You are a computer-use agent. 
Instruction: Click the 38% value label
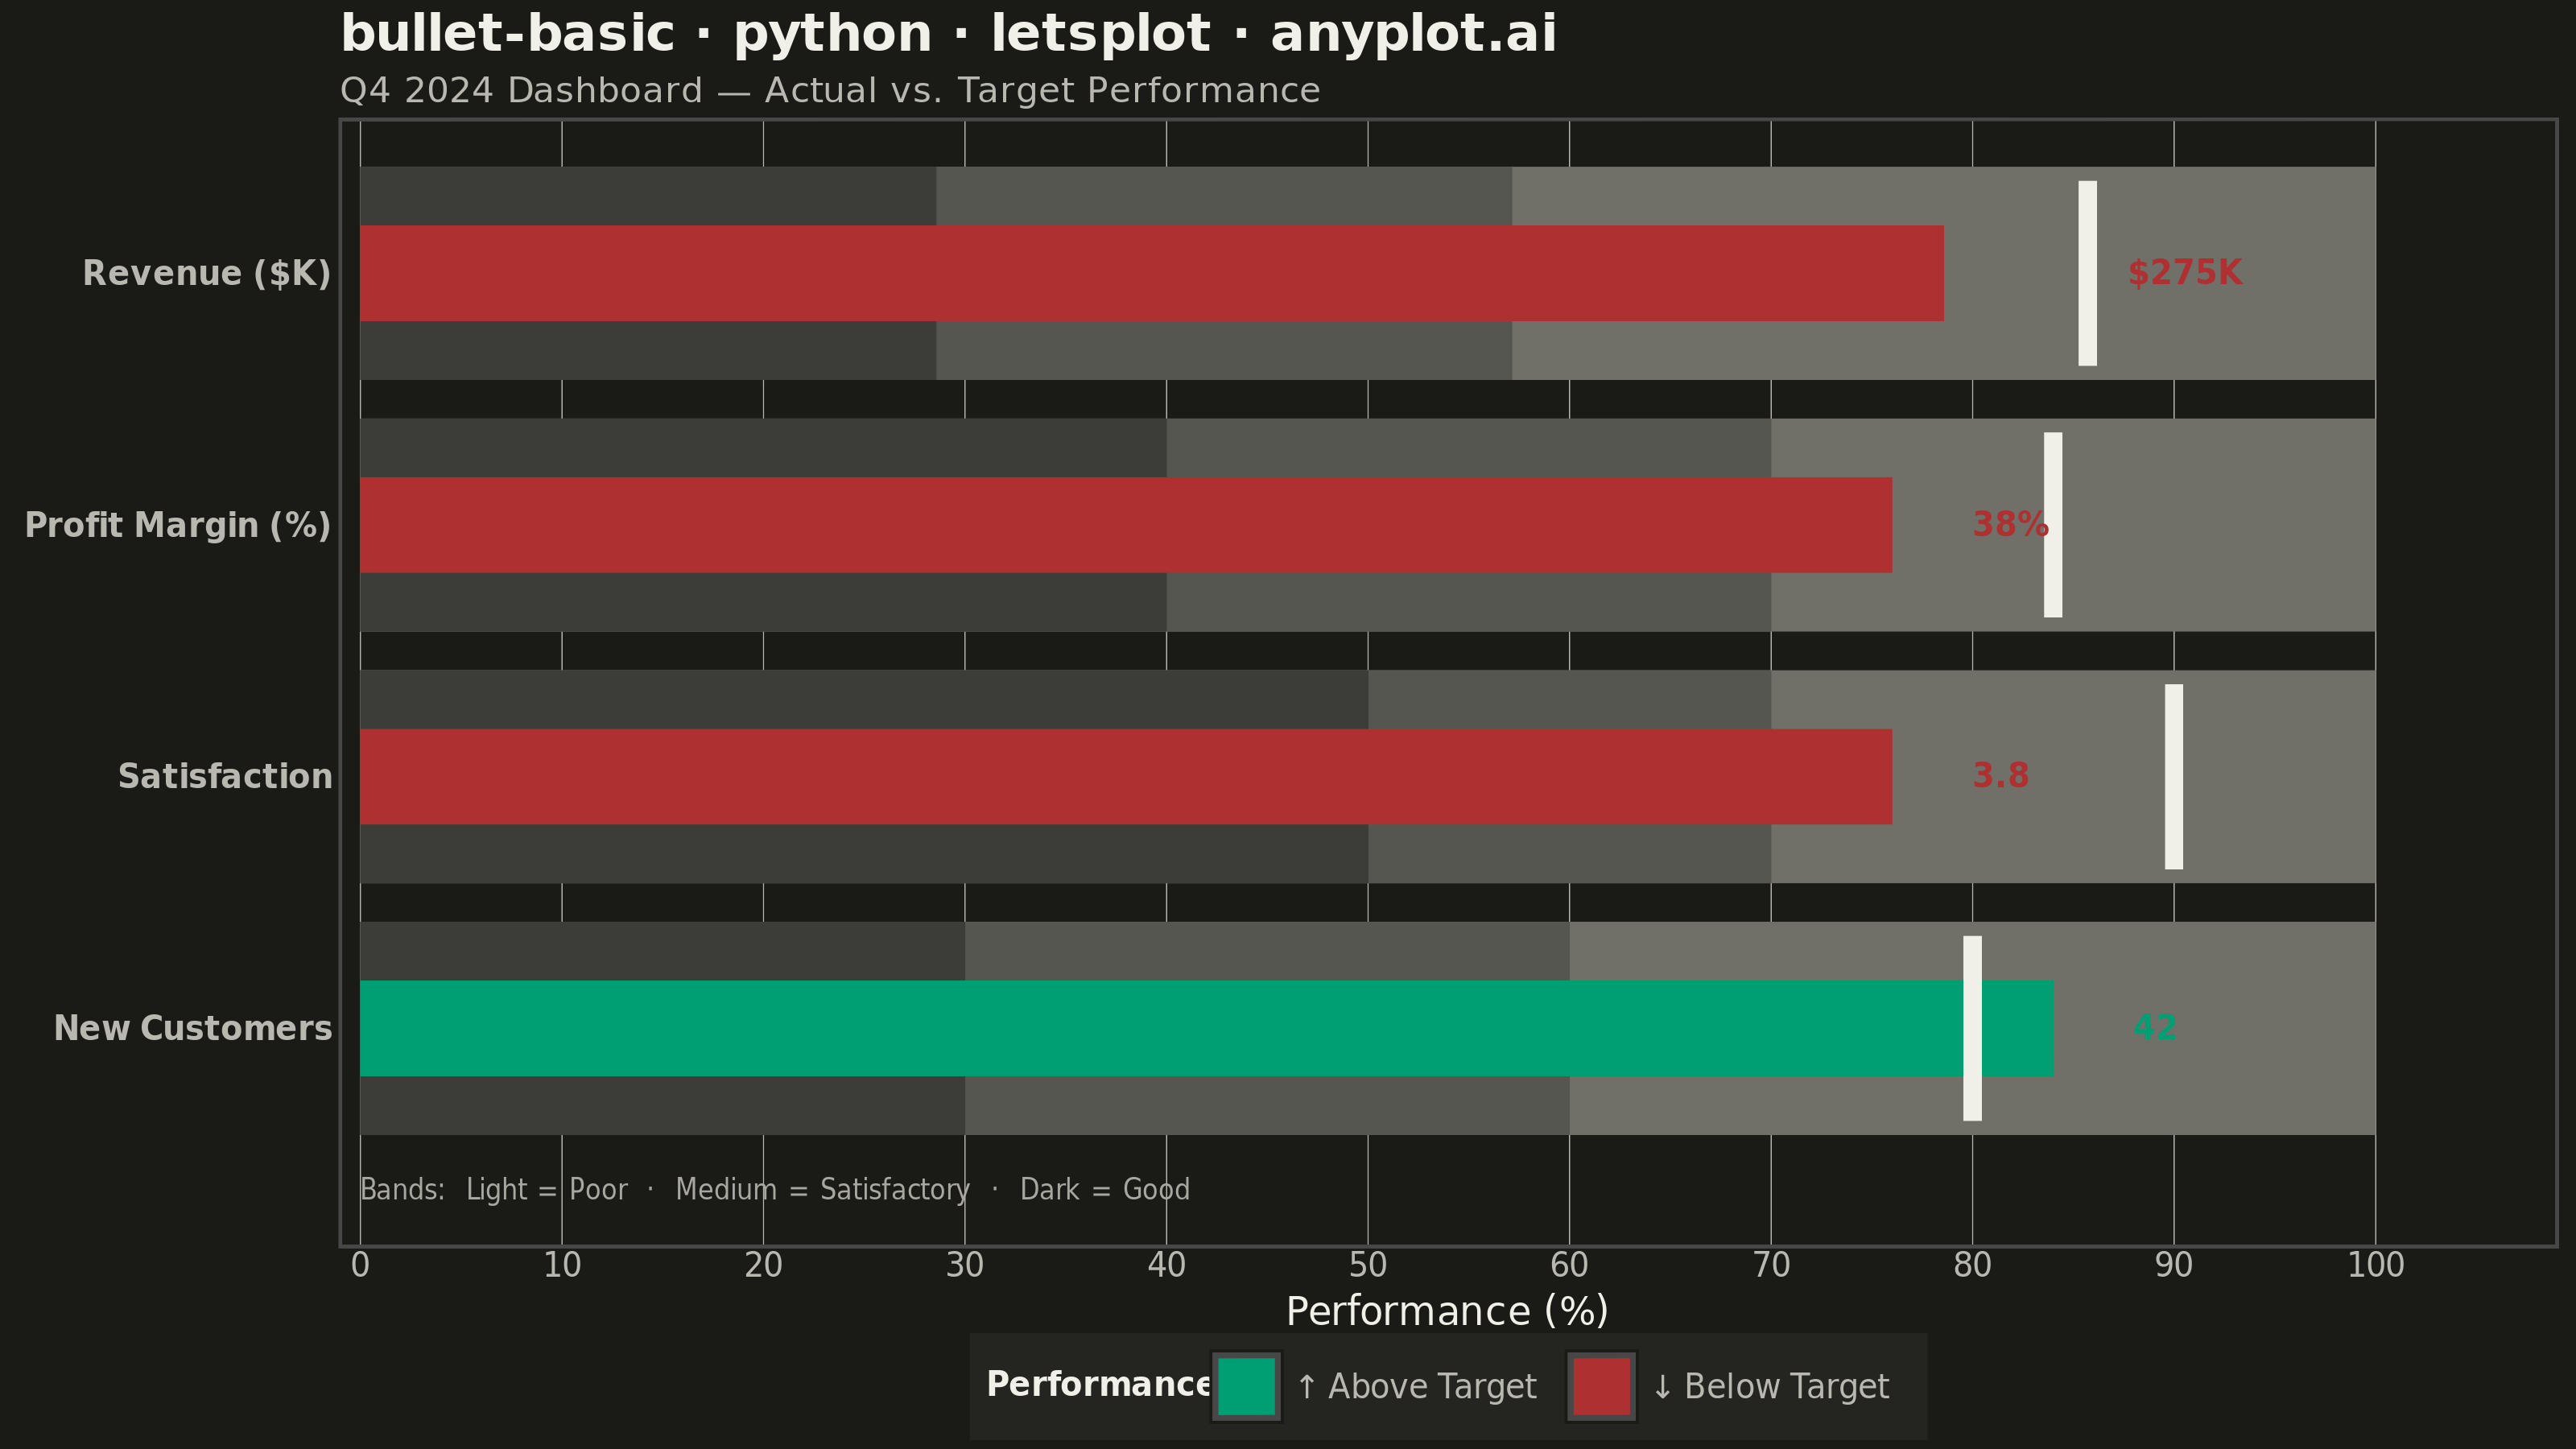click(2010, 525)
